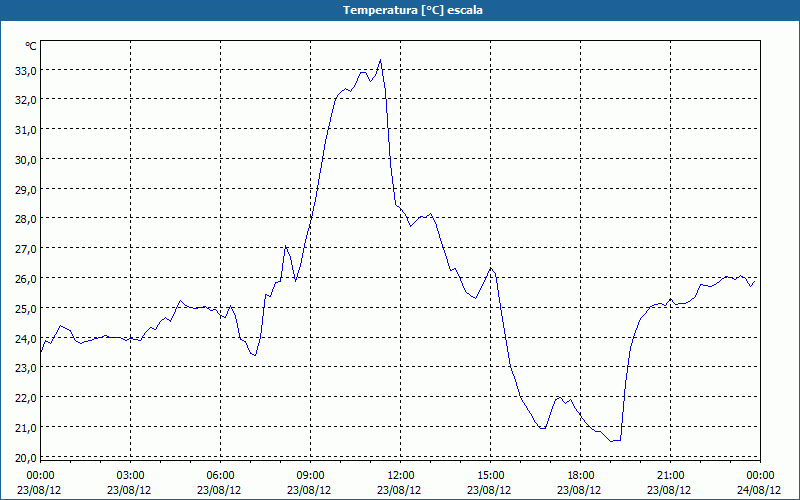This screenshot has height=500, width=800.
Task: Select the 23,0 y-axis label
Action: 26,368
